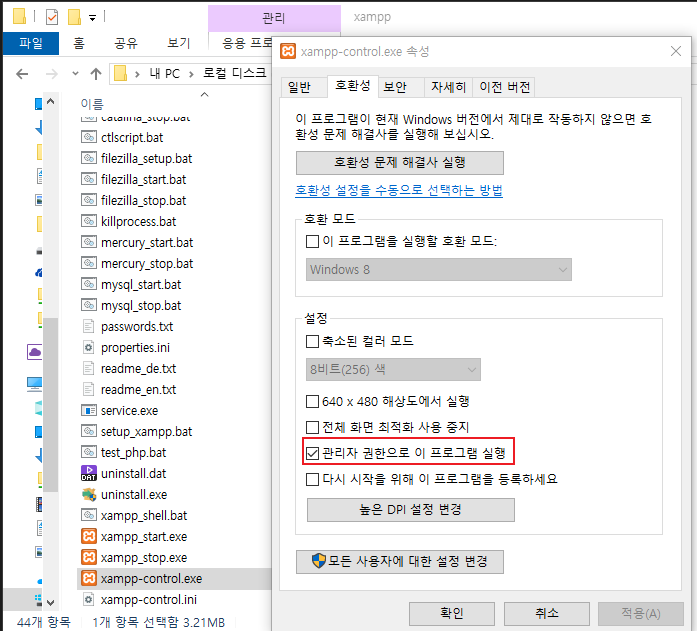Click the readme_de.txt document icon
The width and height of the screenshot is (697, 631).
pos(89,368)
